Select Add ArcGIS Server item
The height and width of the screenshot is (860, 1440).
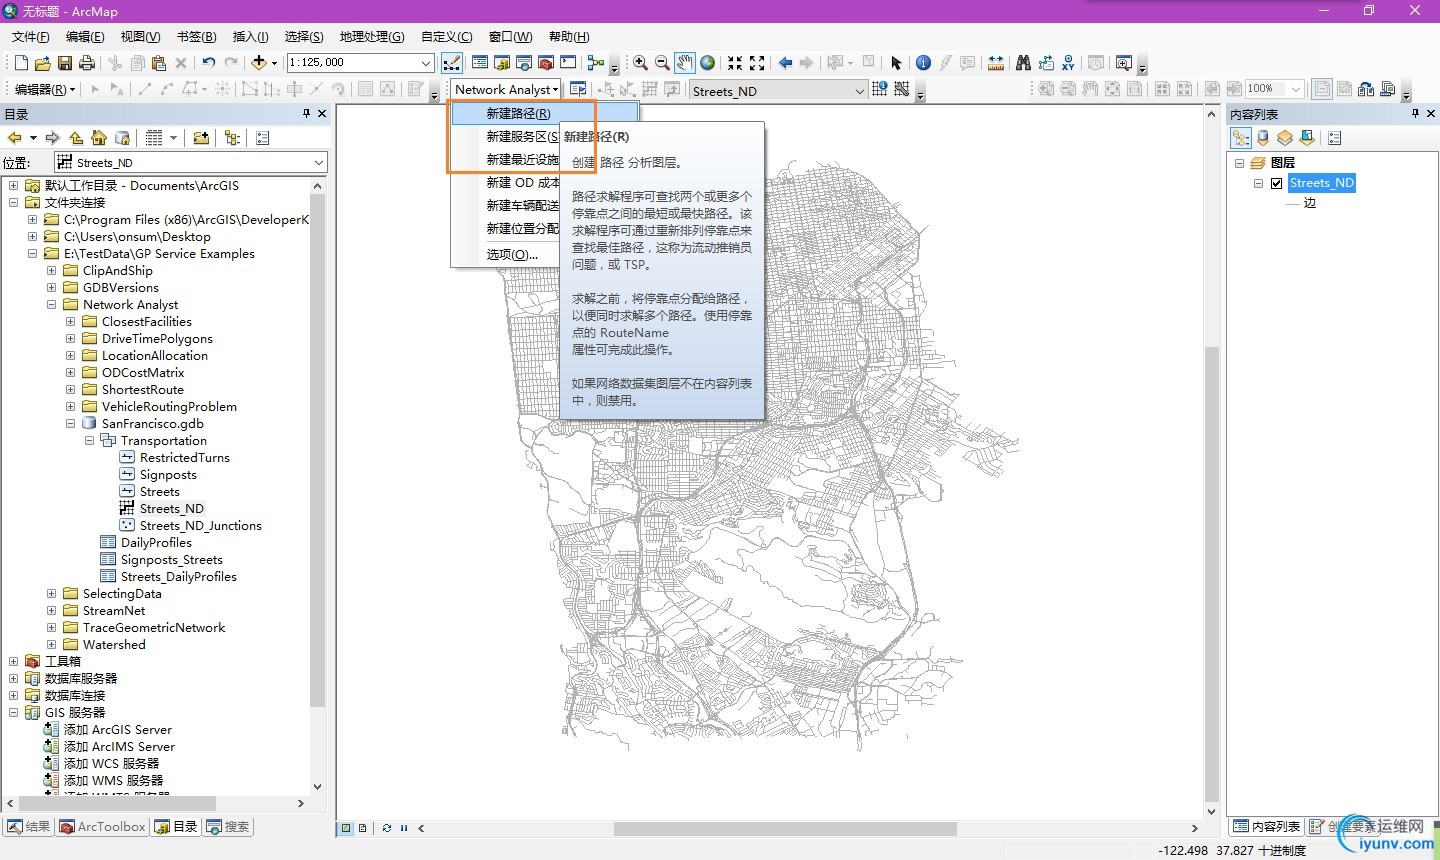tap(117, 729)
